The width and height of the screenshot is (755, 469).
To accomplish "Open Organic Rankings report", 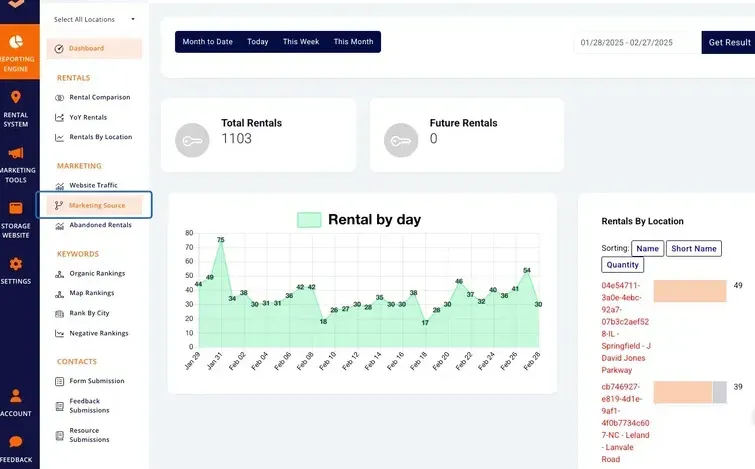I will (x=97, y=274).
